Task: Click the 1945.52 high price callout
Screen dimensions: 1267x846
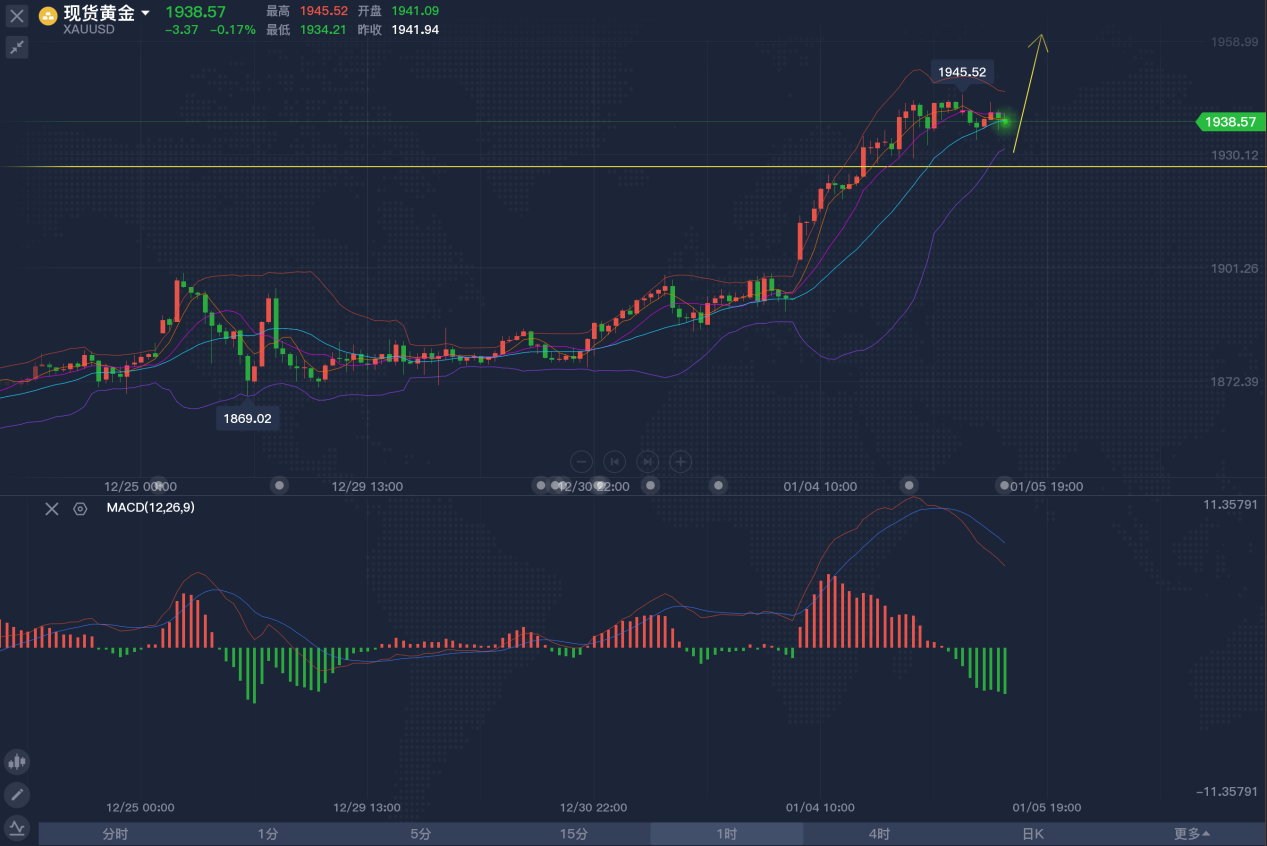Action: tap(963, 72)
